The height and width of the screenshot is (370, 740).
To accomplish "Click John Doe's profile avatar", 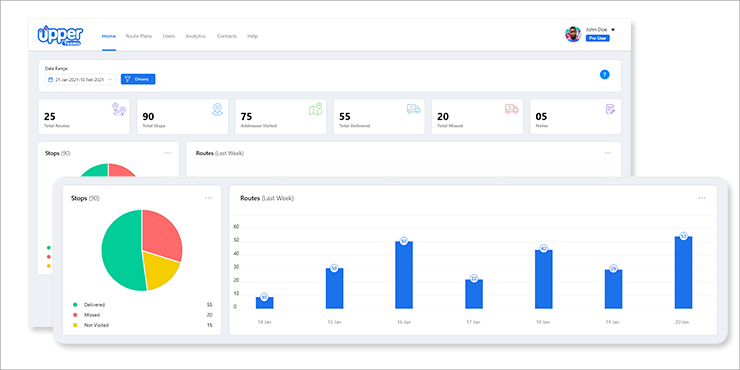I will click(x=573, y=34).
